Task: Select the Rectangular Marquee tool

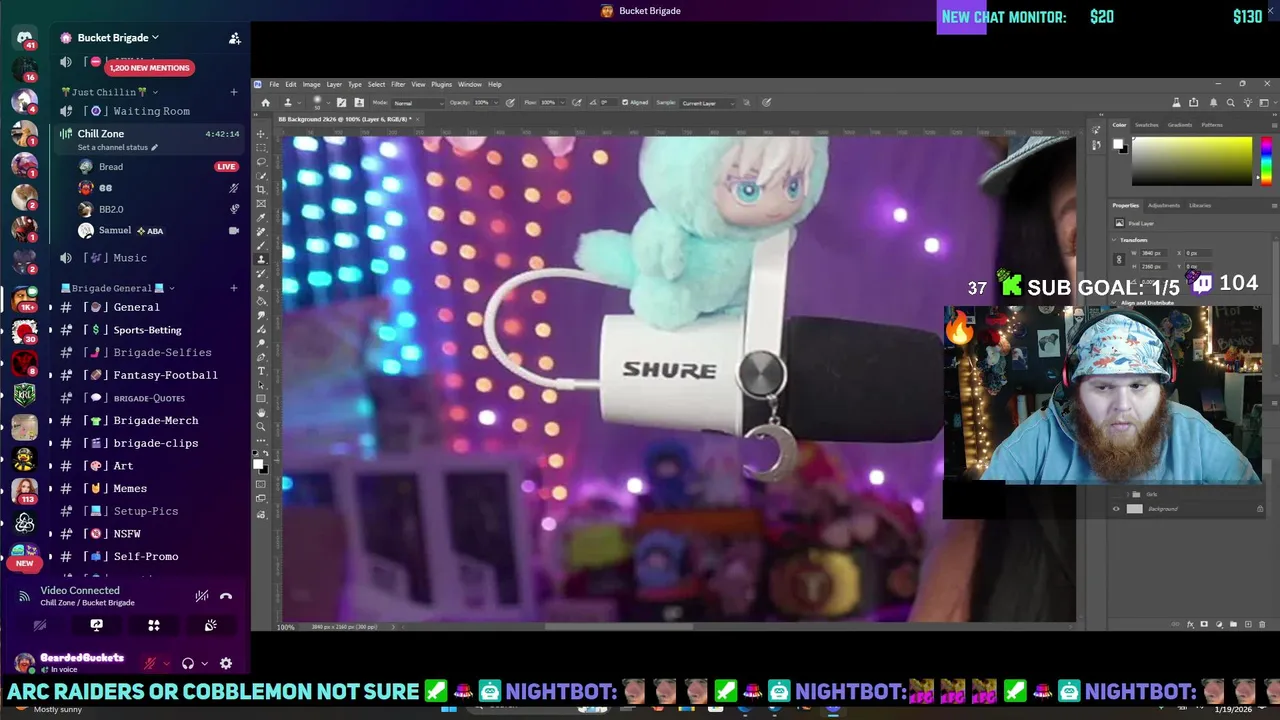Action: pyautogui.click(x=261, y=148)
